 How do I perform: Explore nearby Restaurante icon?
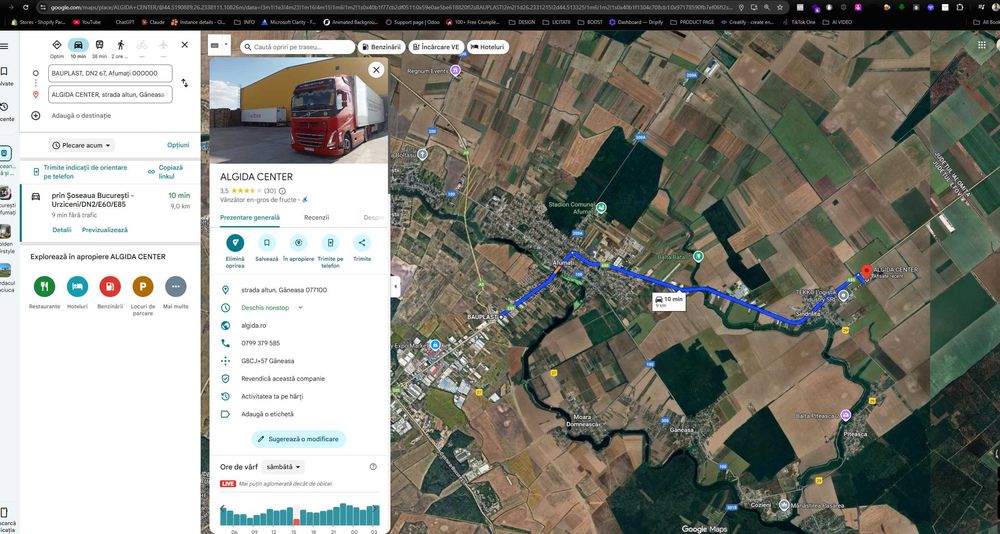tap(44, 286)
